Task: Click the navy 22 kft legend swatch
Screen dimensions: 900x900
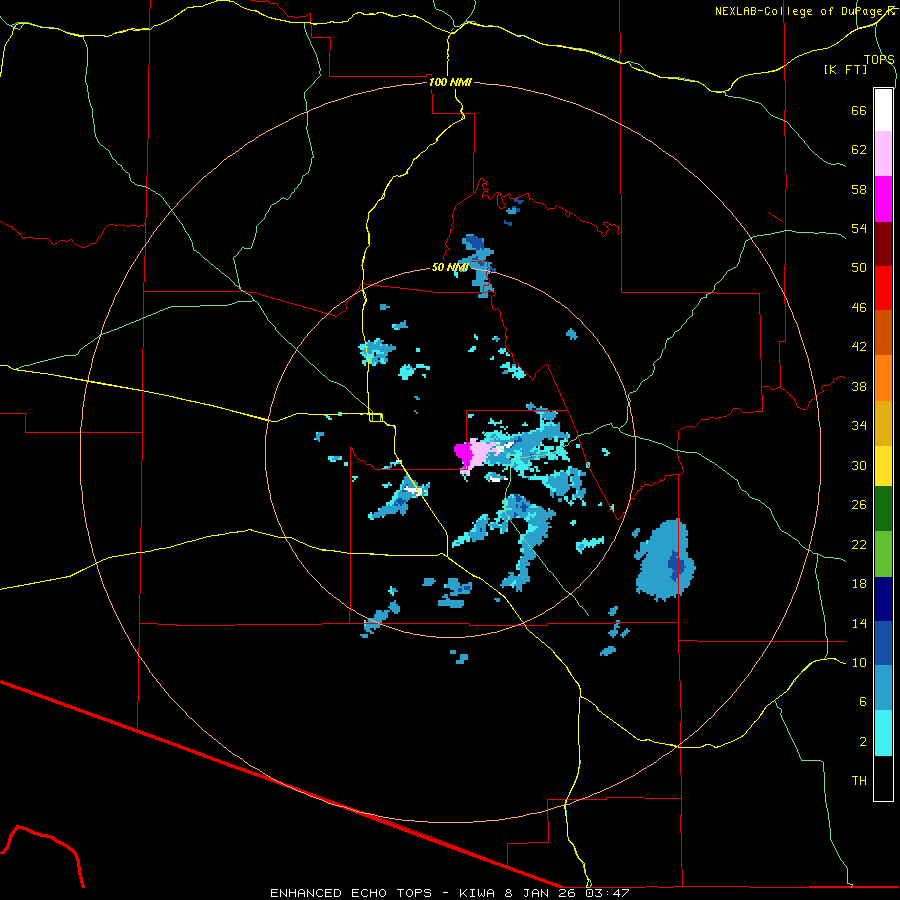Action: pos(883,599)
